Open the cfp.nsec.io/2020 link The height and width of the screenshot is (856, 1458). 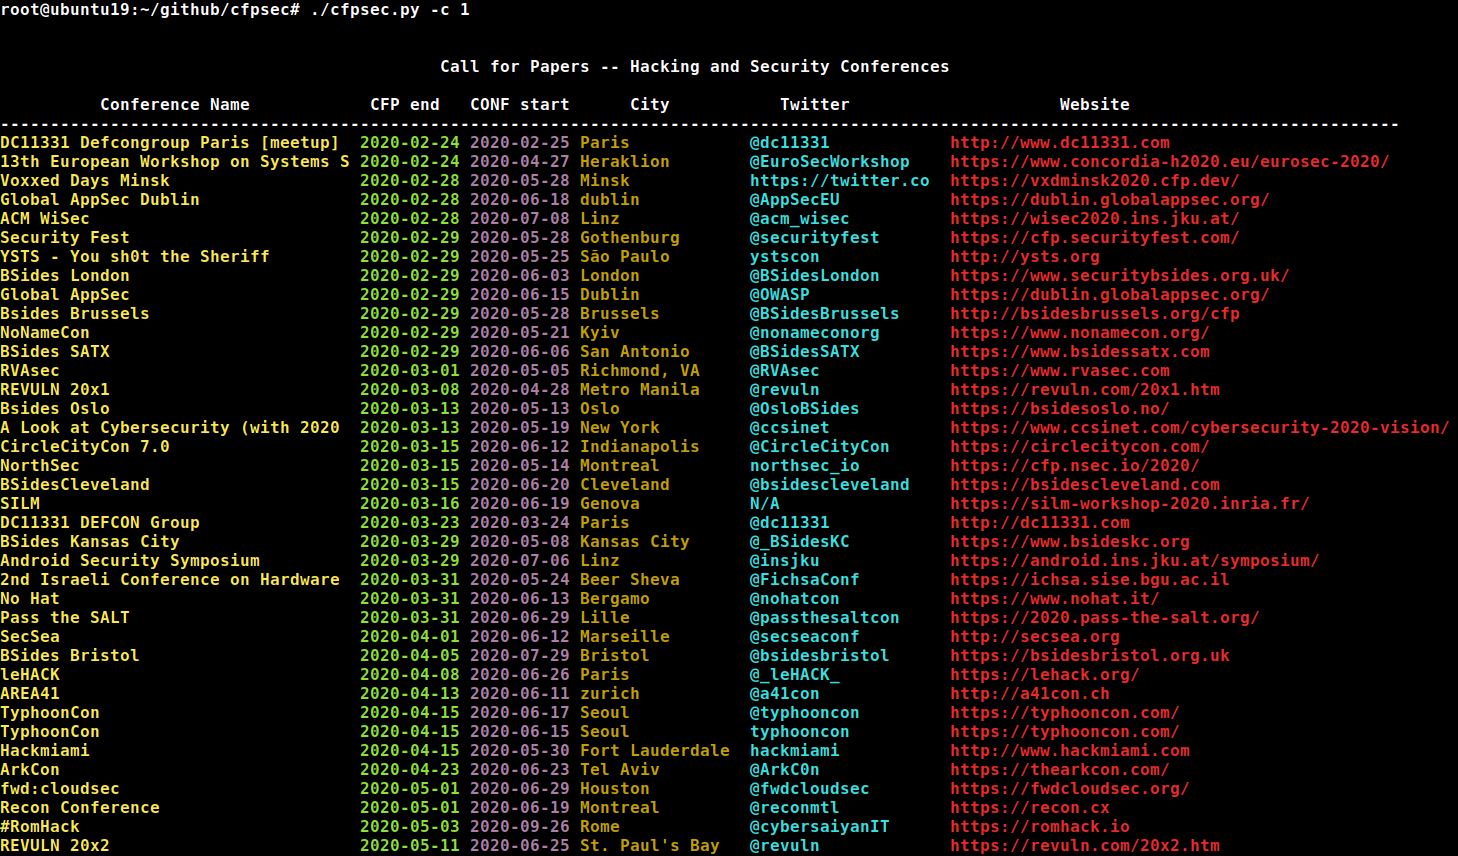click(x=1075, y=465)
